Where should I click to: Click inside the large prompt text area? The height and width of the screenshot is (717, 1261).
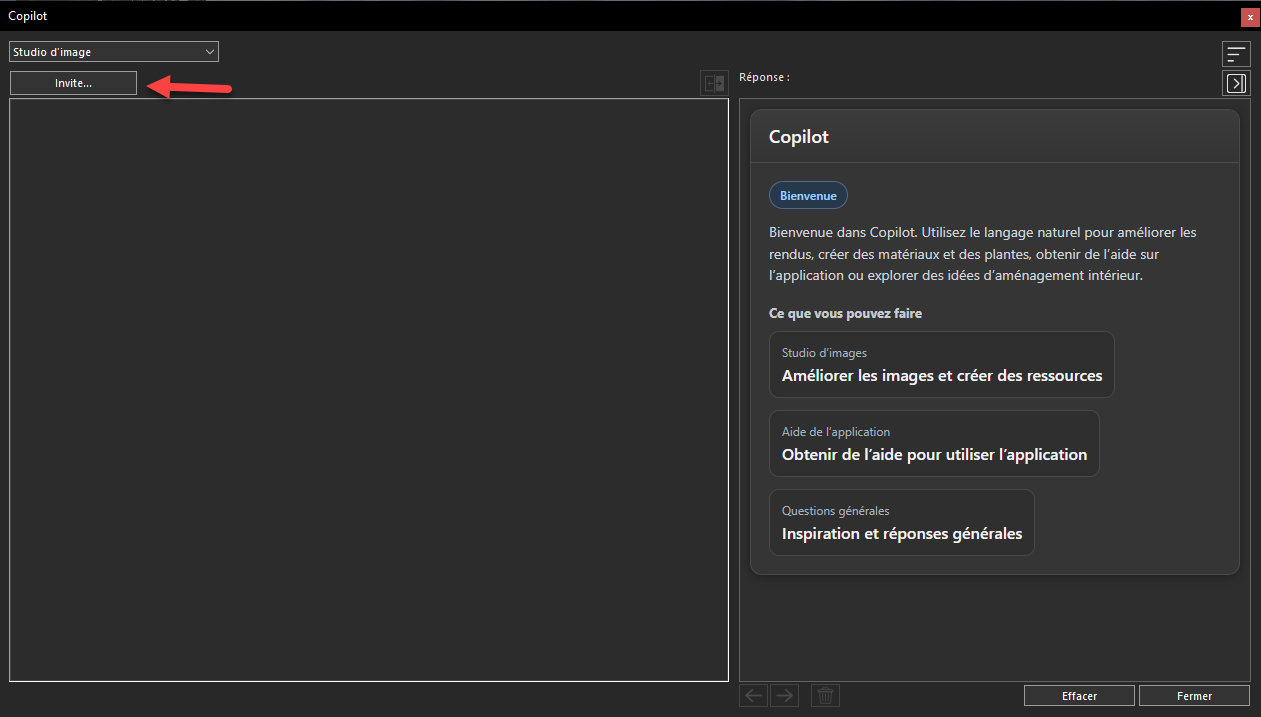(x=369, y=390)
